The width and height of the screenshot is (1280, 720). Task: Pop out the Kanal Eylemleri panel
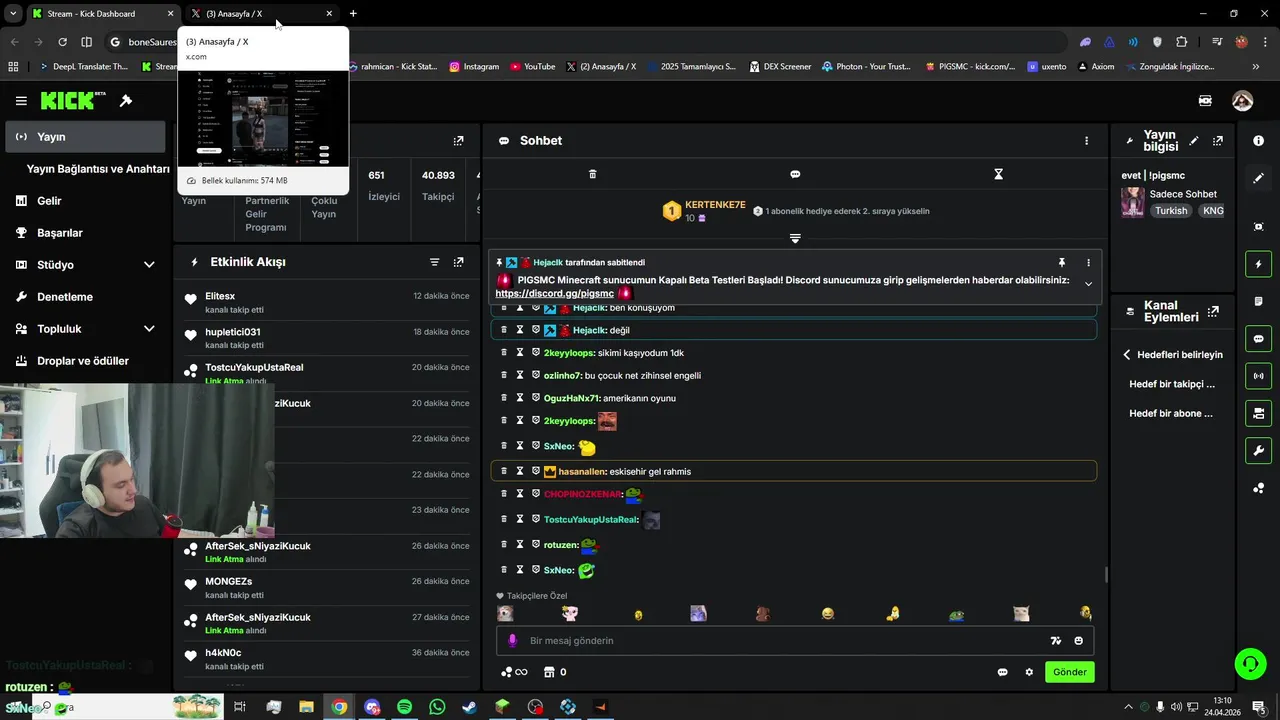tap(1213, 311)
